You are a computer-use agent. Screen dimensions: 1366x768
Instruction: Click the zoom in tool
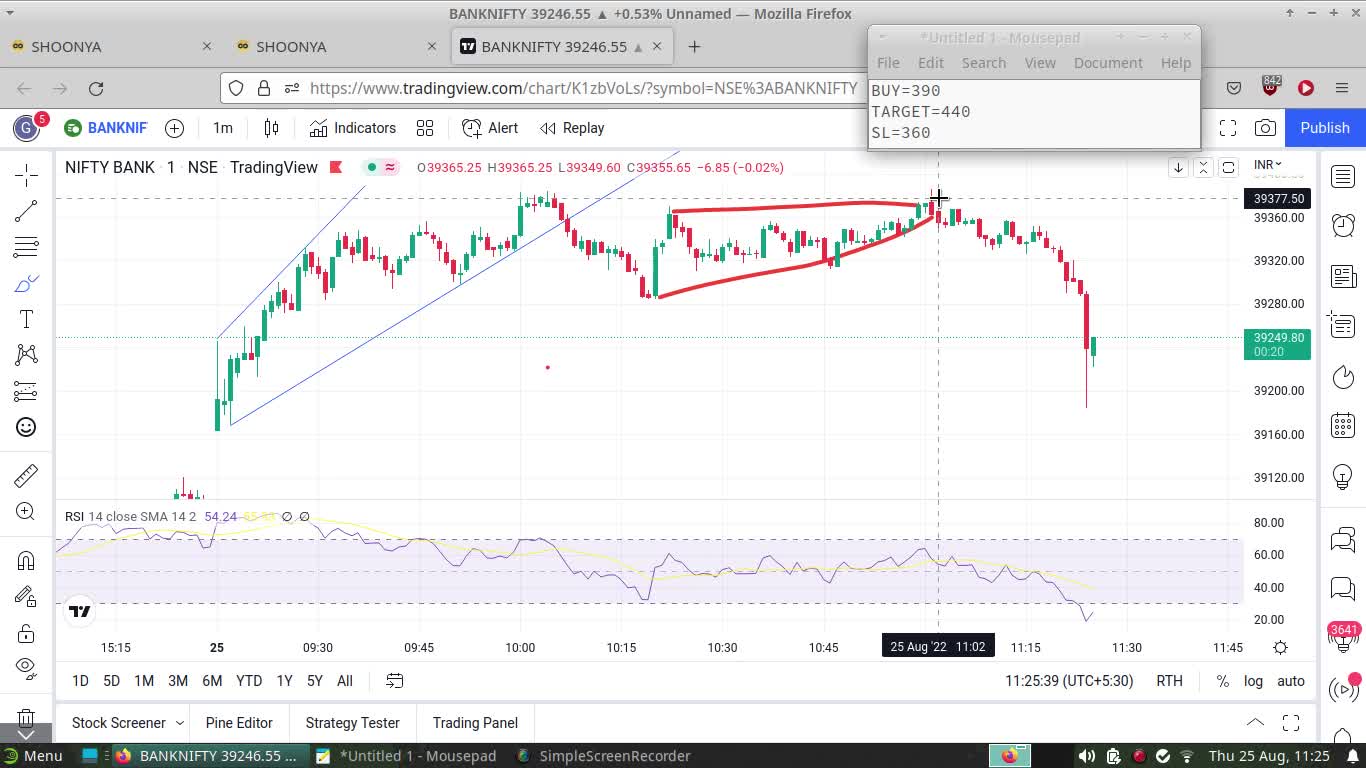pyautogui.click(x=27, y=511)
